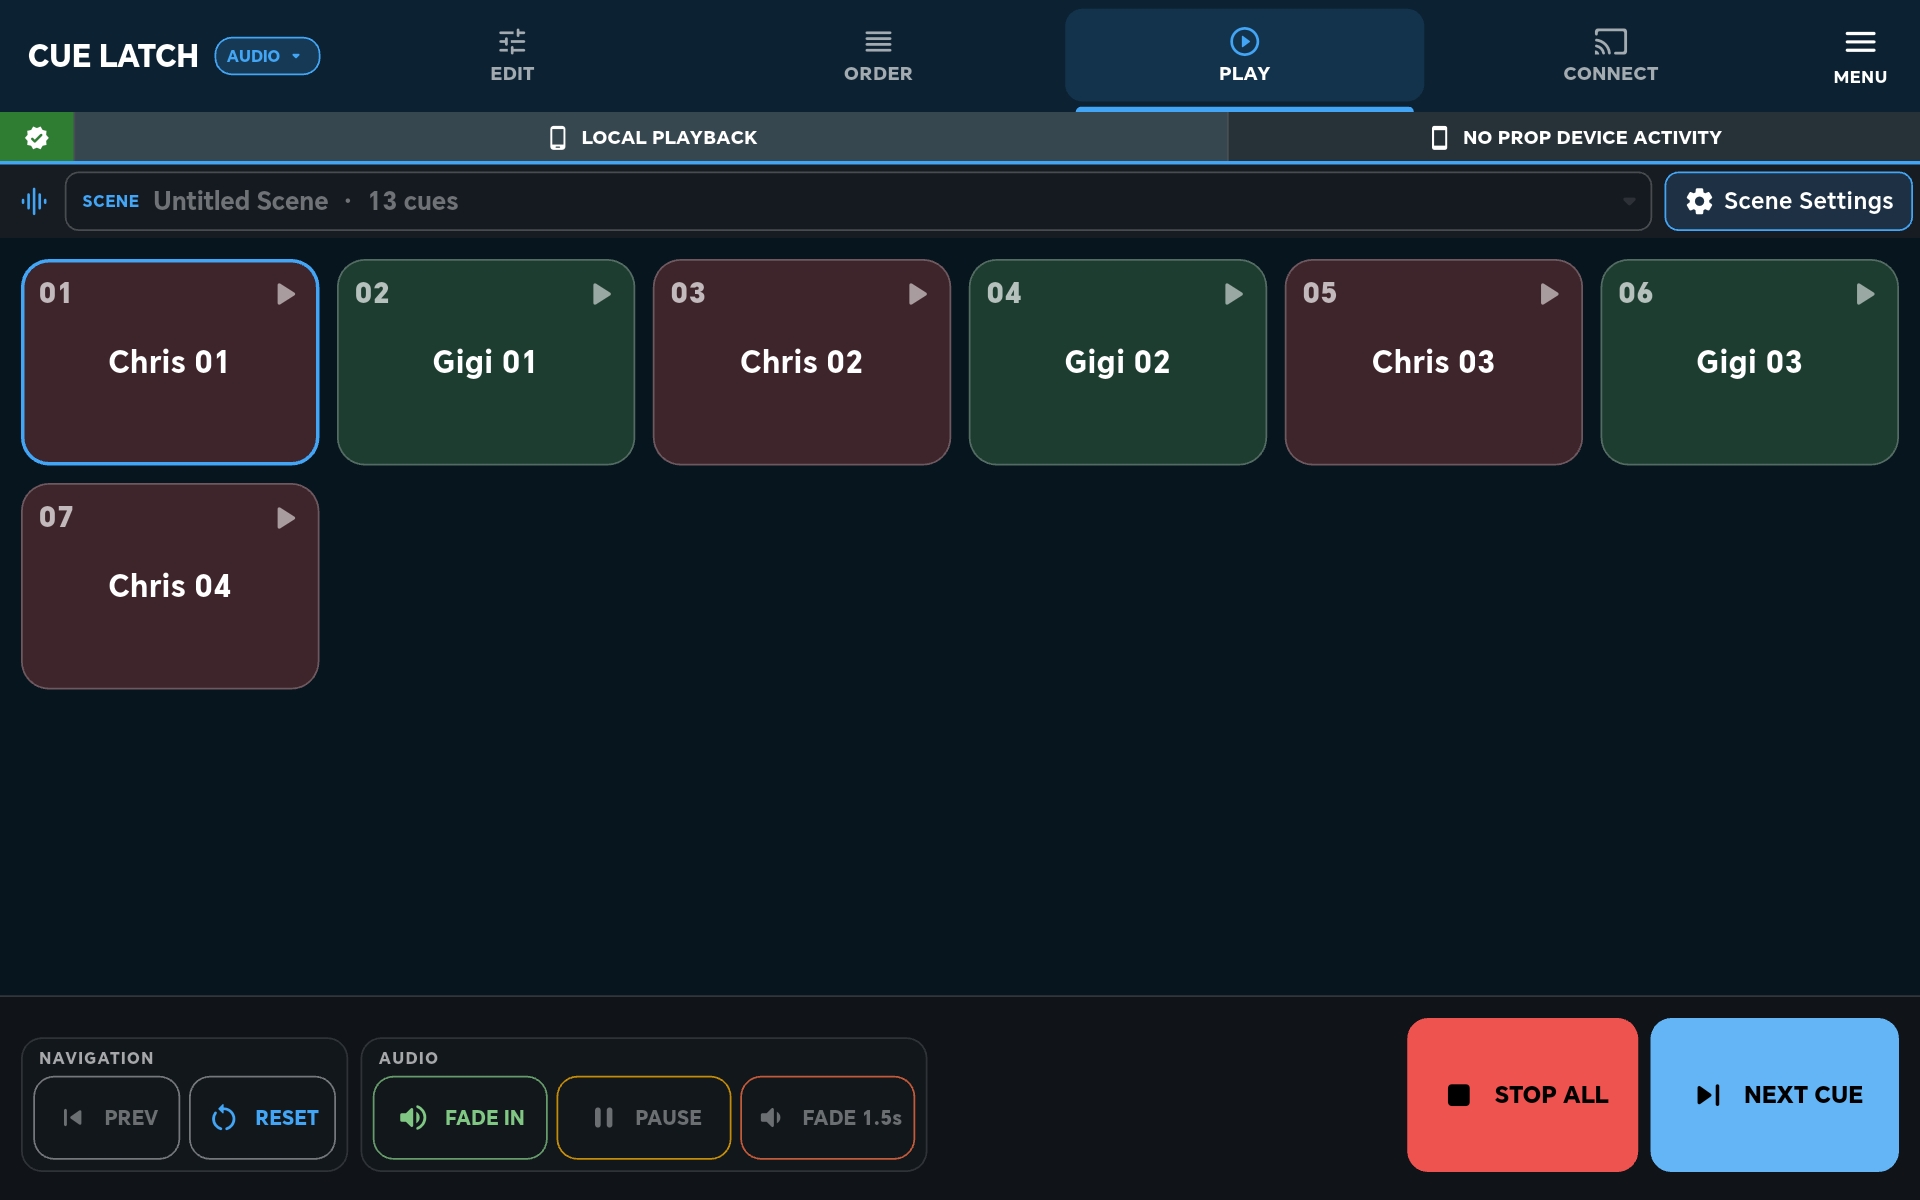Select the Gigi 03 cue name

pyautogui.click(x=1749, y=362)
